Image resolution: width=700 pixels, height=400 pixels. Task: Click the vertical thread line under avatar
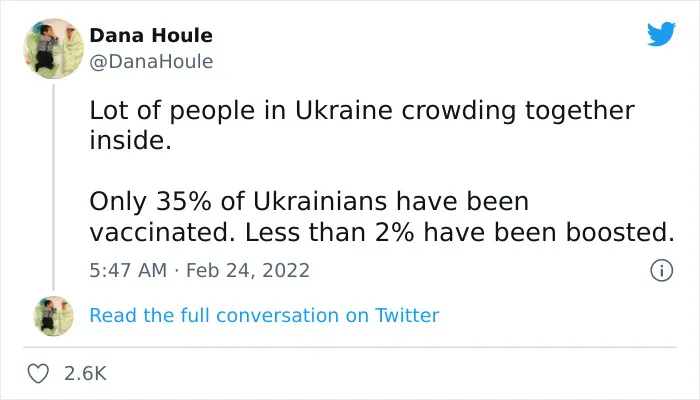point(54,188)
